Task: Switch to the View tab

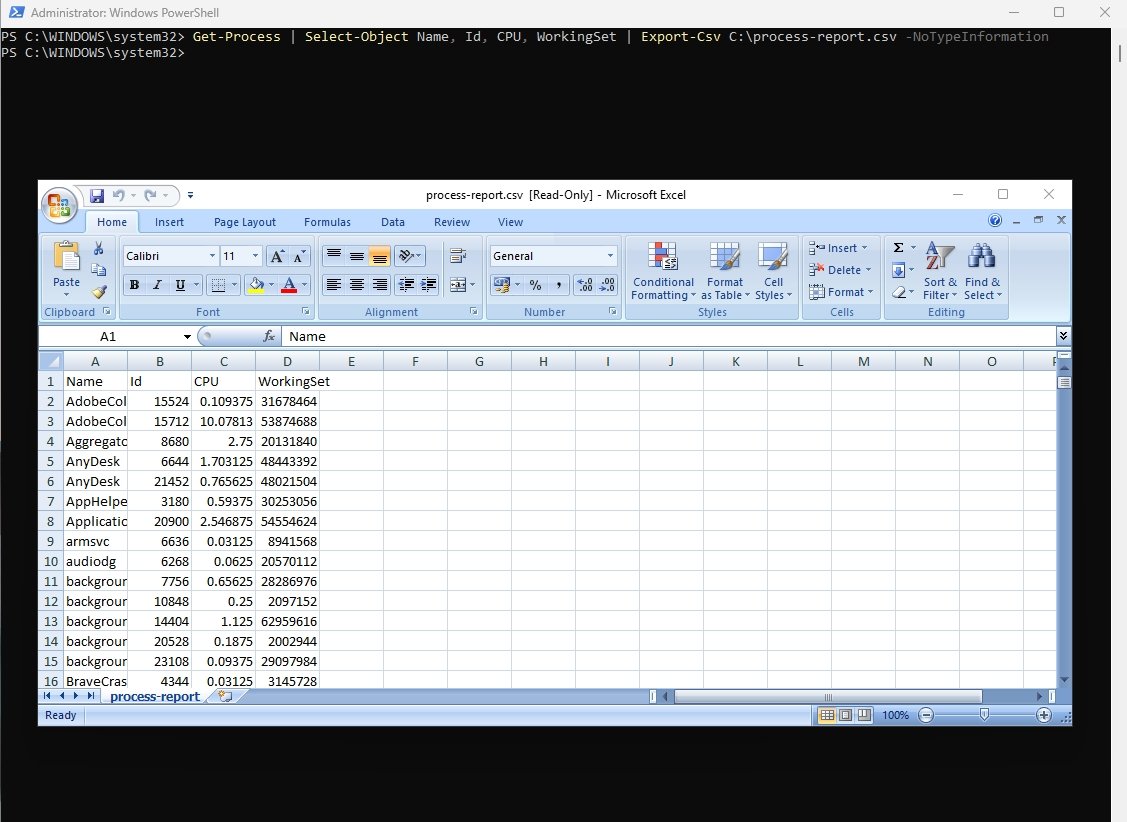Action: [510, 222]
